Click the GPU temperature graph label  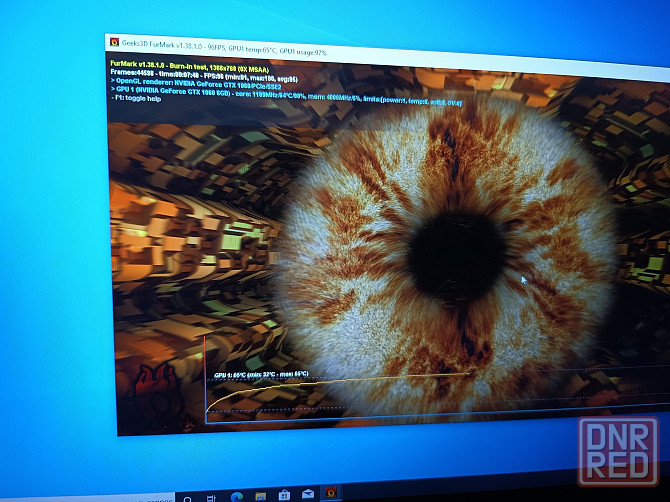[261, 375]
